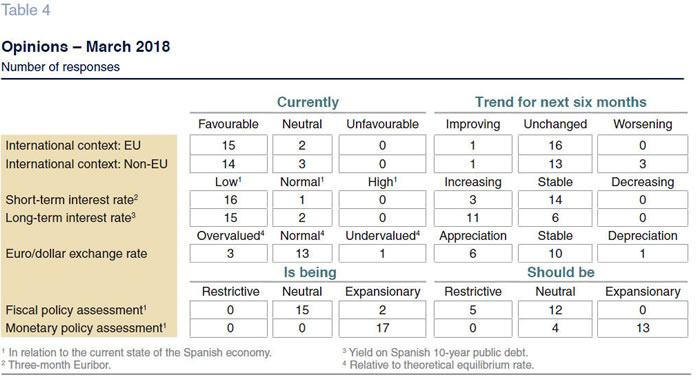
Task: Select the Is being section heading
Action: click(x=310, y=272)
